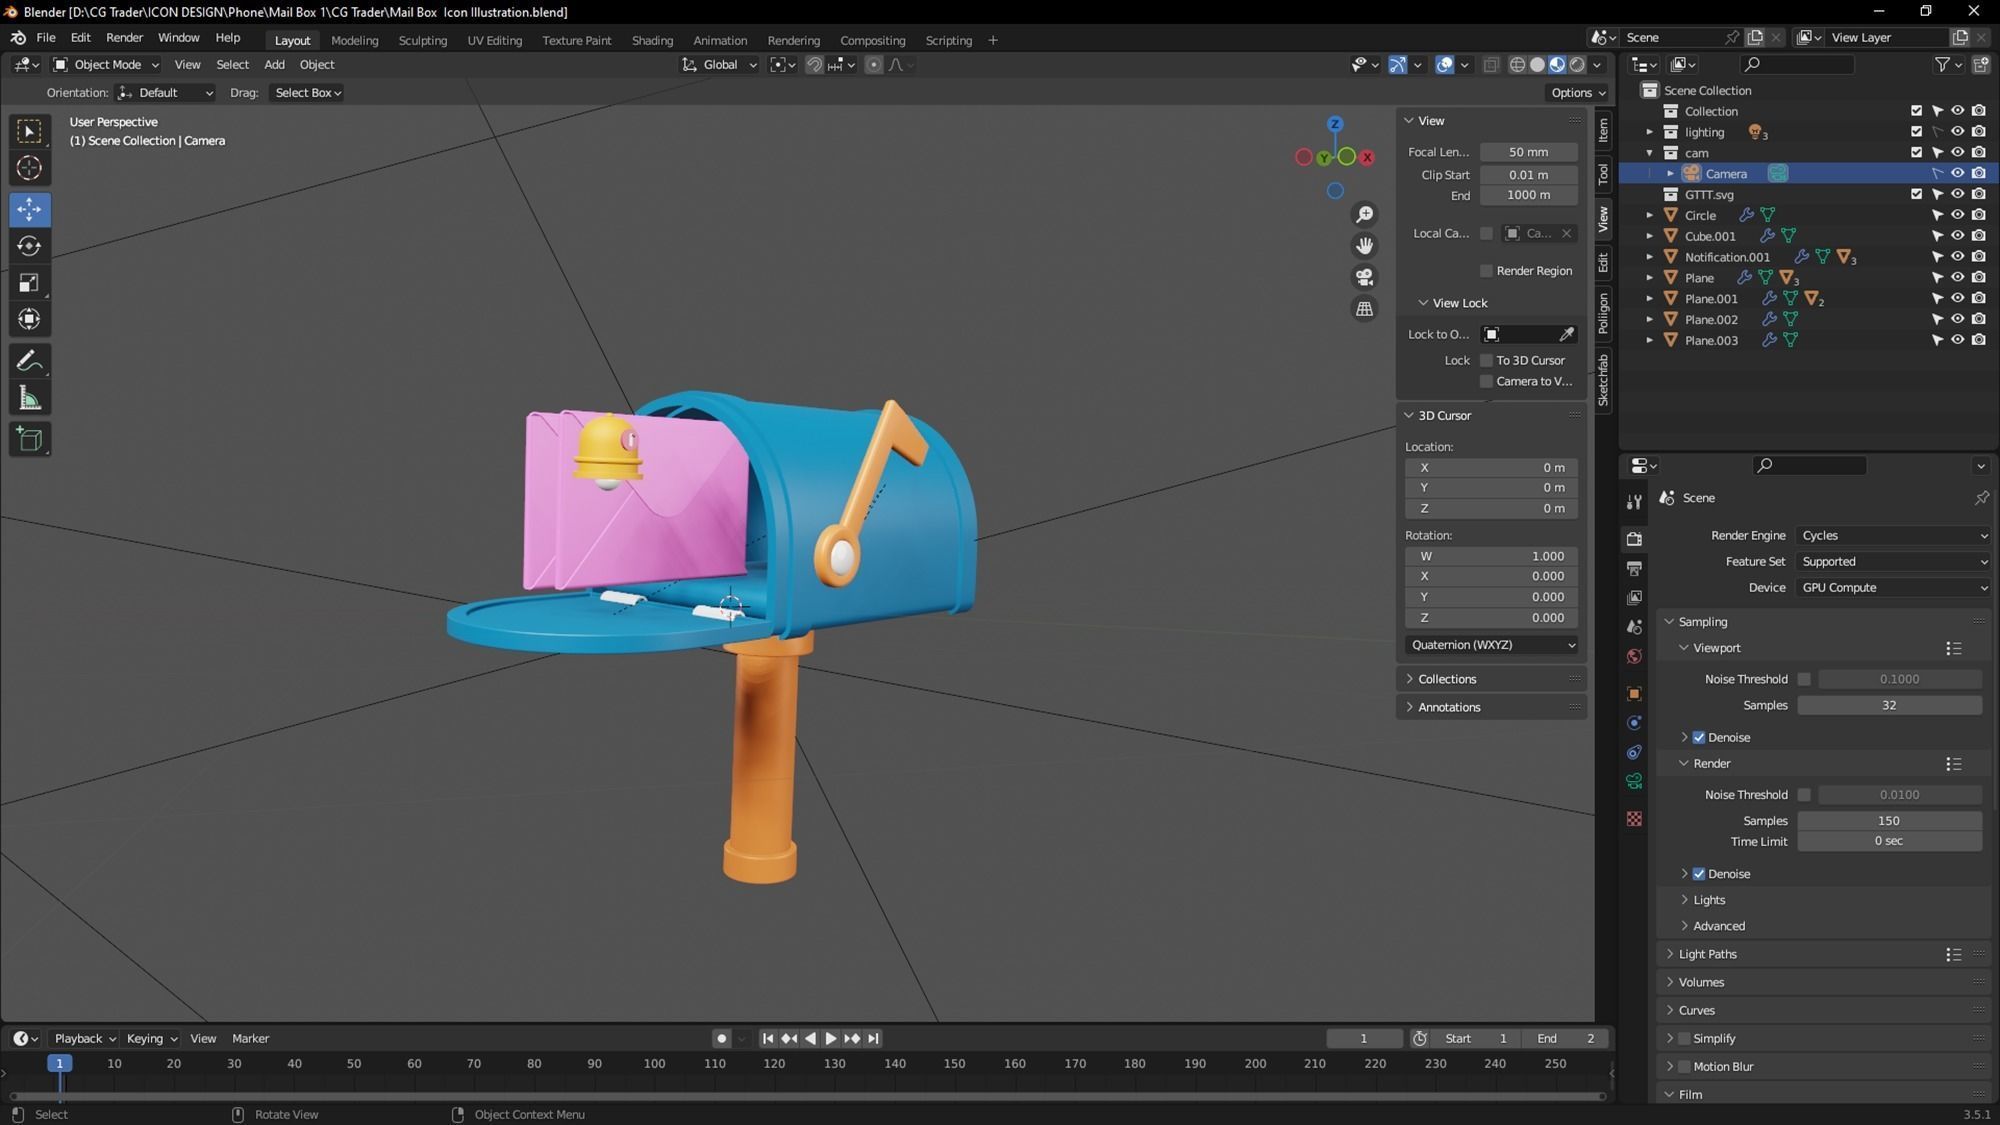Open Quaternion (WXYZ) rotation mode dropdown

coord(1492,645)
